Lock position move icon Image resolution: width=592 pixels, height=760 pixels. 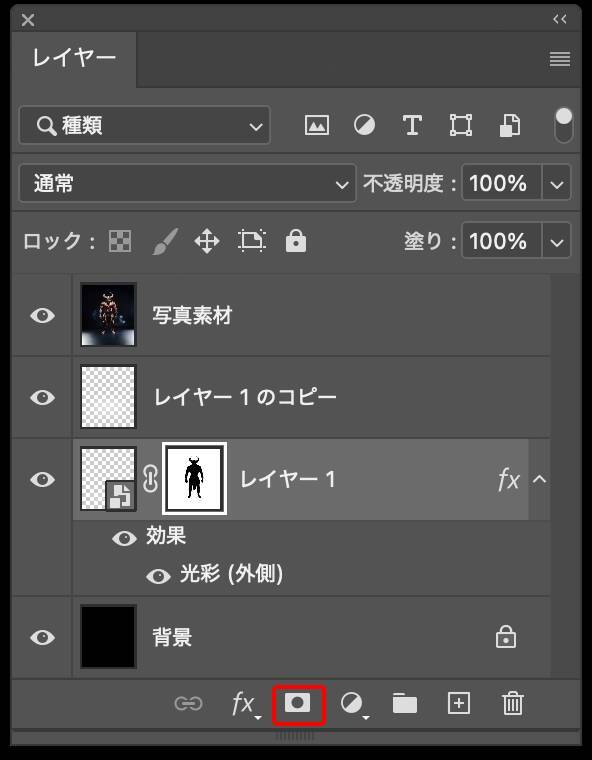click(x=207, y=241)
